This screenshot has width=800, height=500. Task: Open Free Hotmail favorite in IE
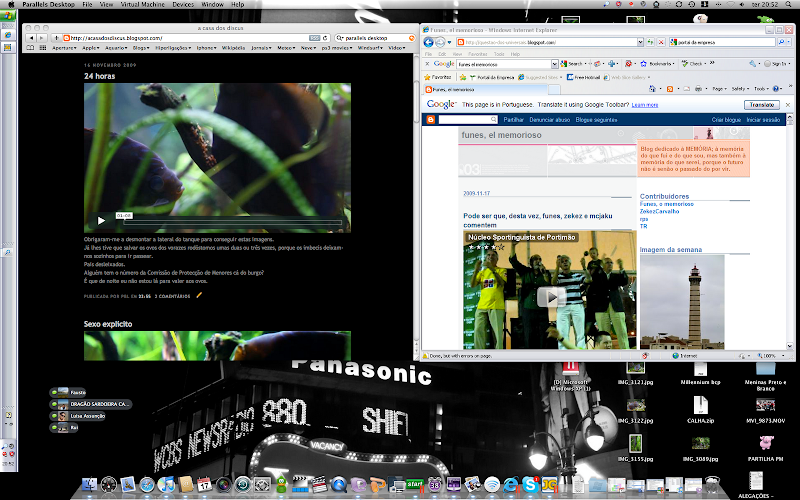[584, 78]
